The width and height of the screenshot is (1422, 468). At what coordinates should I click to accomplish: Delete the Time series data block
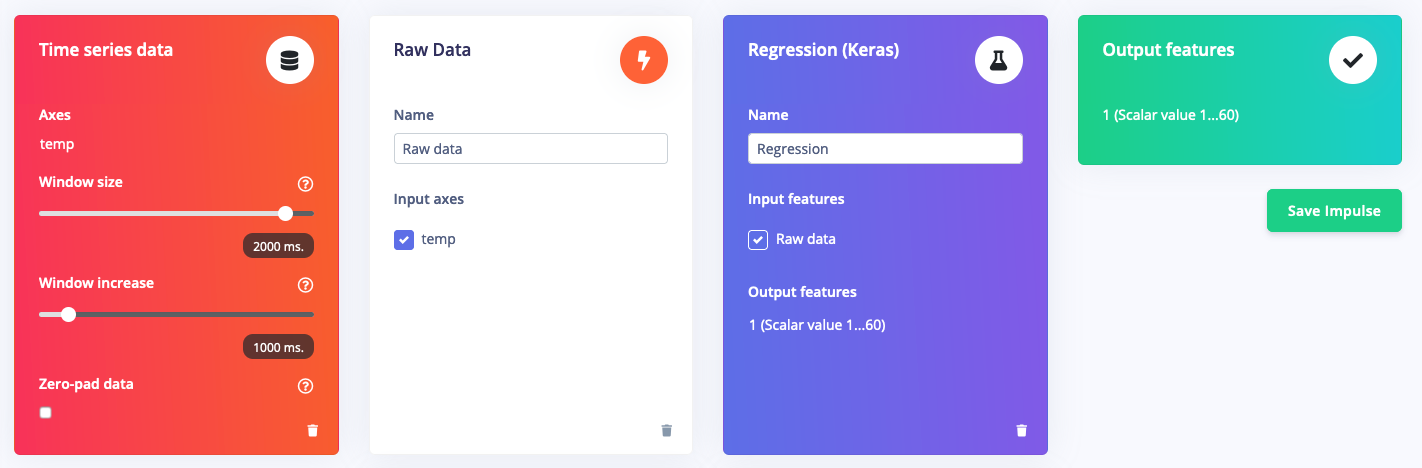coord(313,430)
